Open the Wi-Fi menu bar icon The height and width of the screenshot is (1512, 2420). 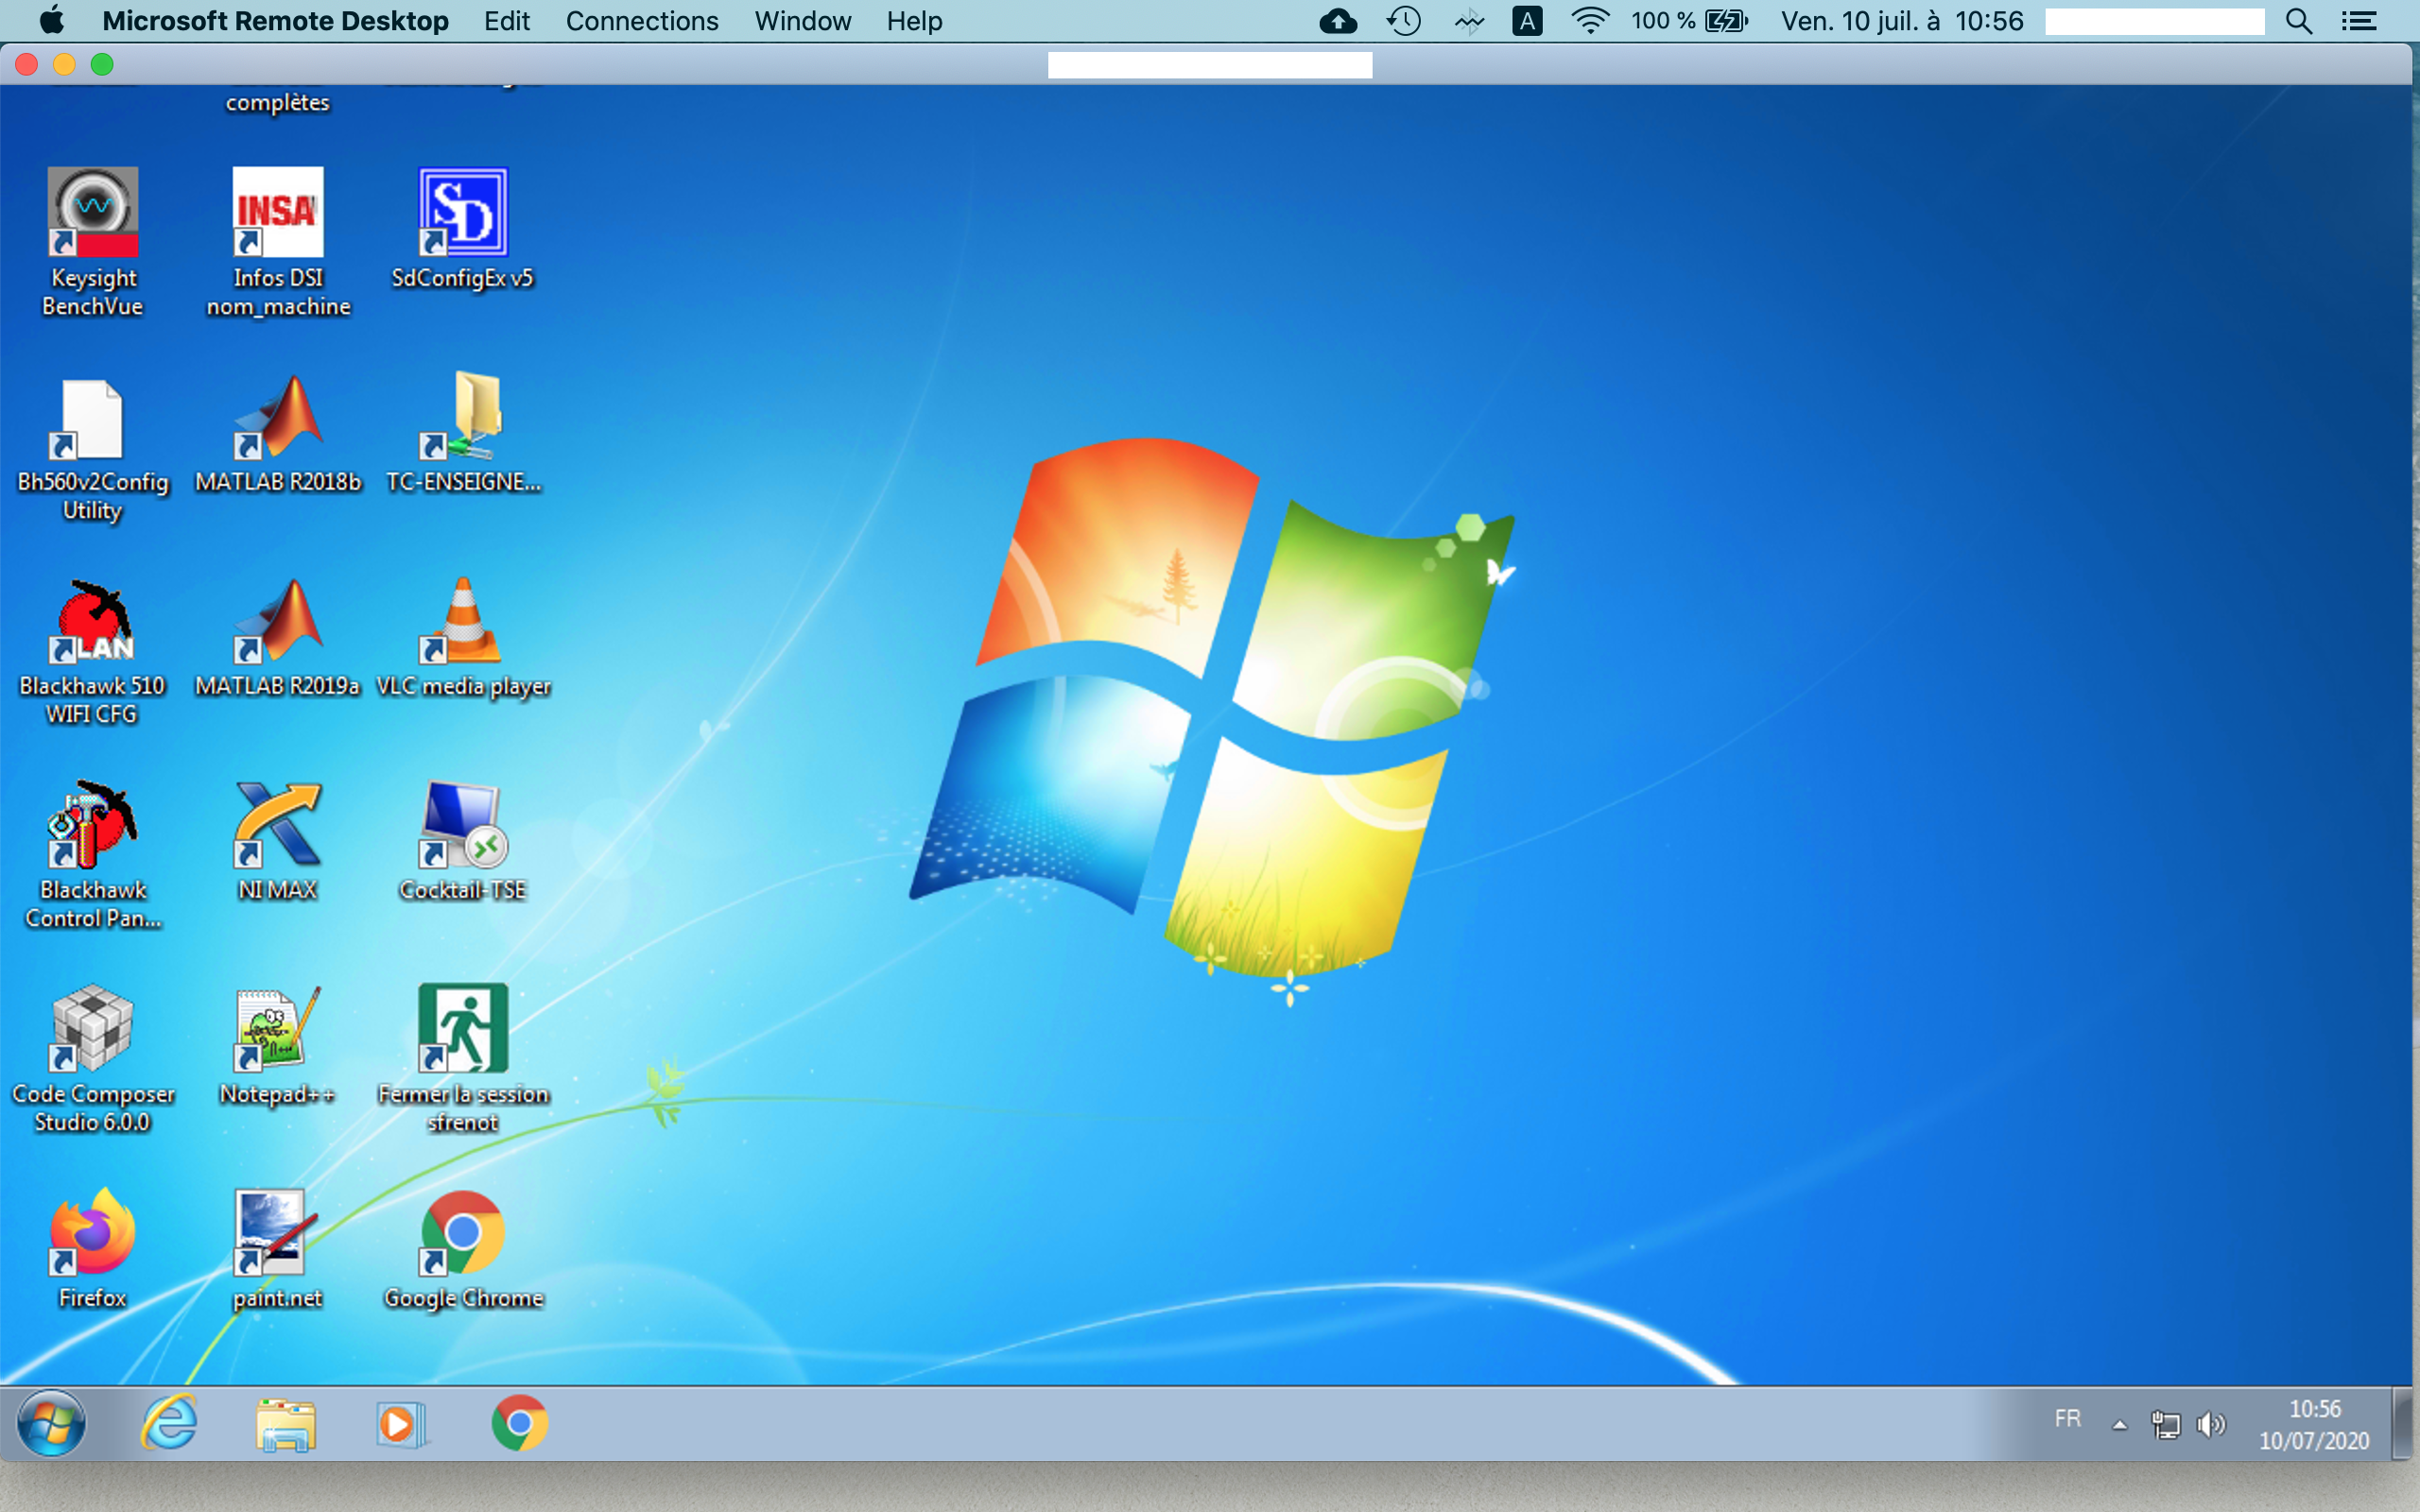[1590, 21]
